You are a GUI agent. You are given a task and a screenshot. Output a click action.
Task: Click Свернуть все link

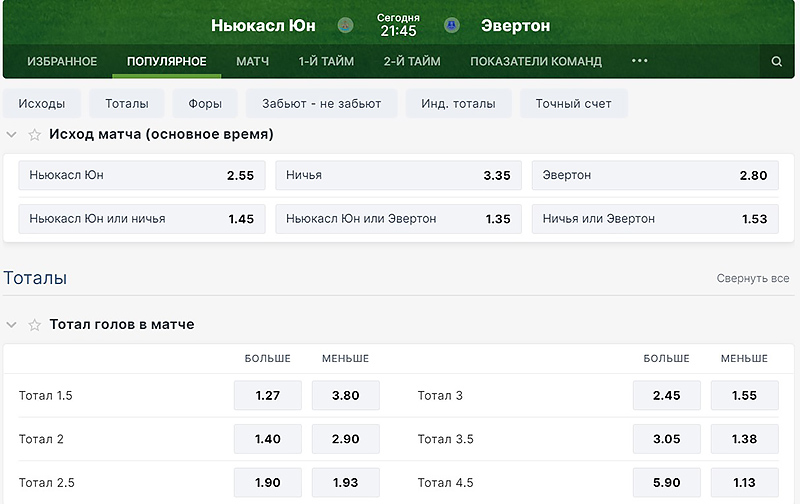tap(753, 279)
